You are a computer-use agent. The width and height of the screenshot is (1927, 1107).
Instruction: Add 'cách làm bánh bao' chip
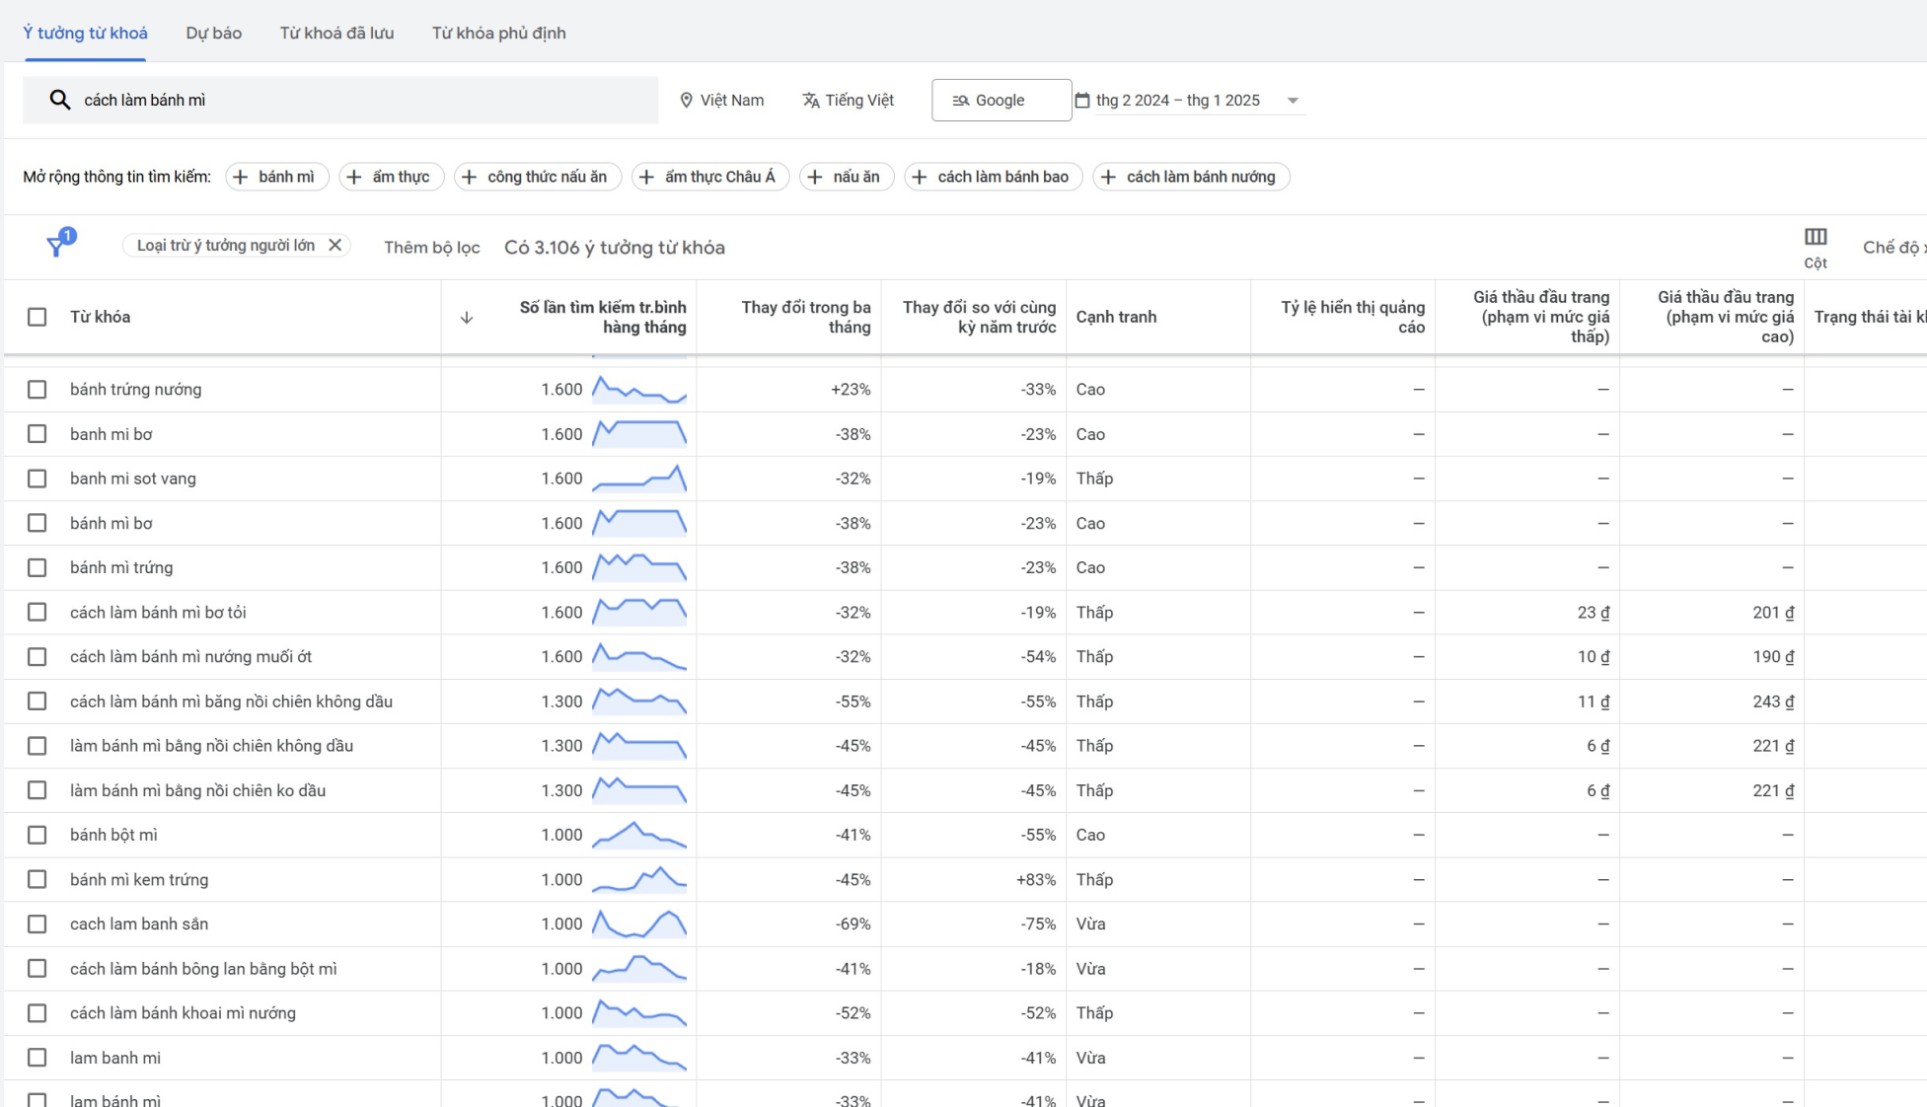(x=992, y=177)
